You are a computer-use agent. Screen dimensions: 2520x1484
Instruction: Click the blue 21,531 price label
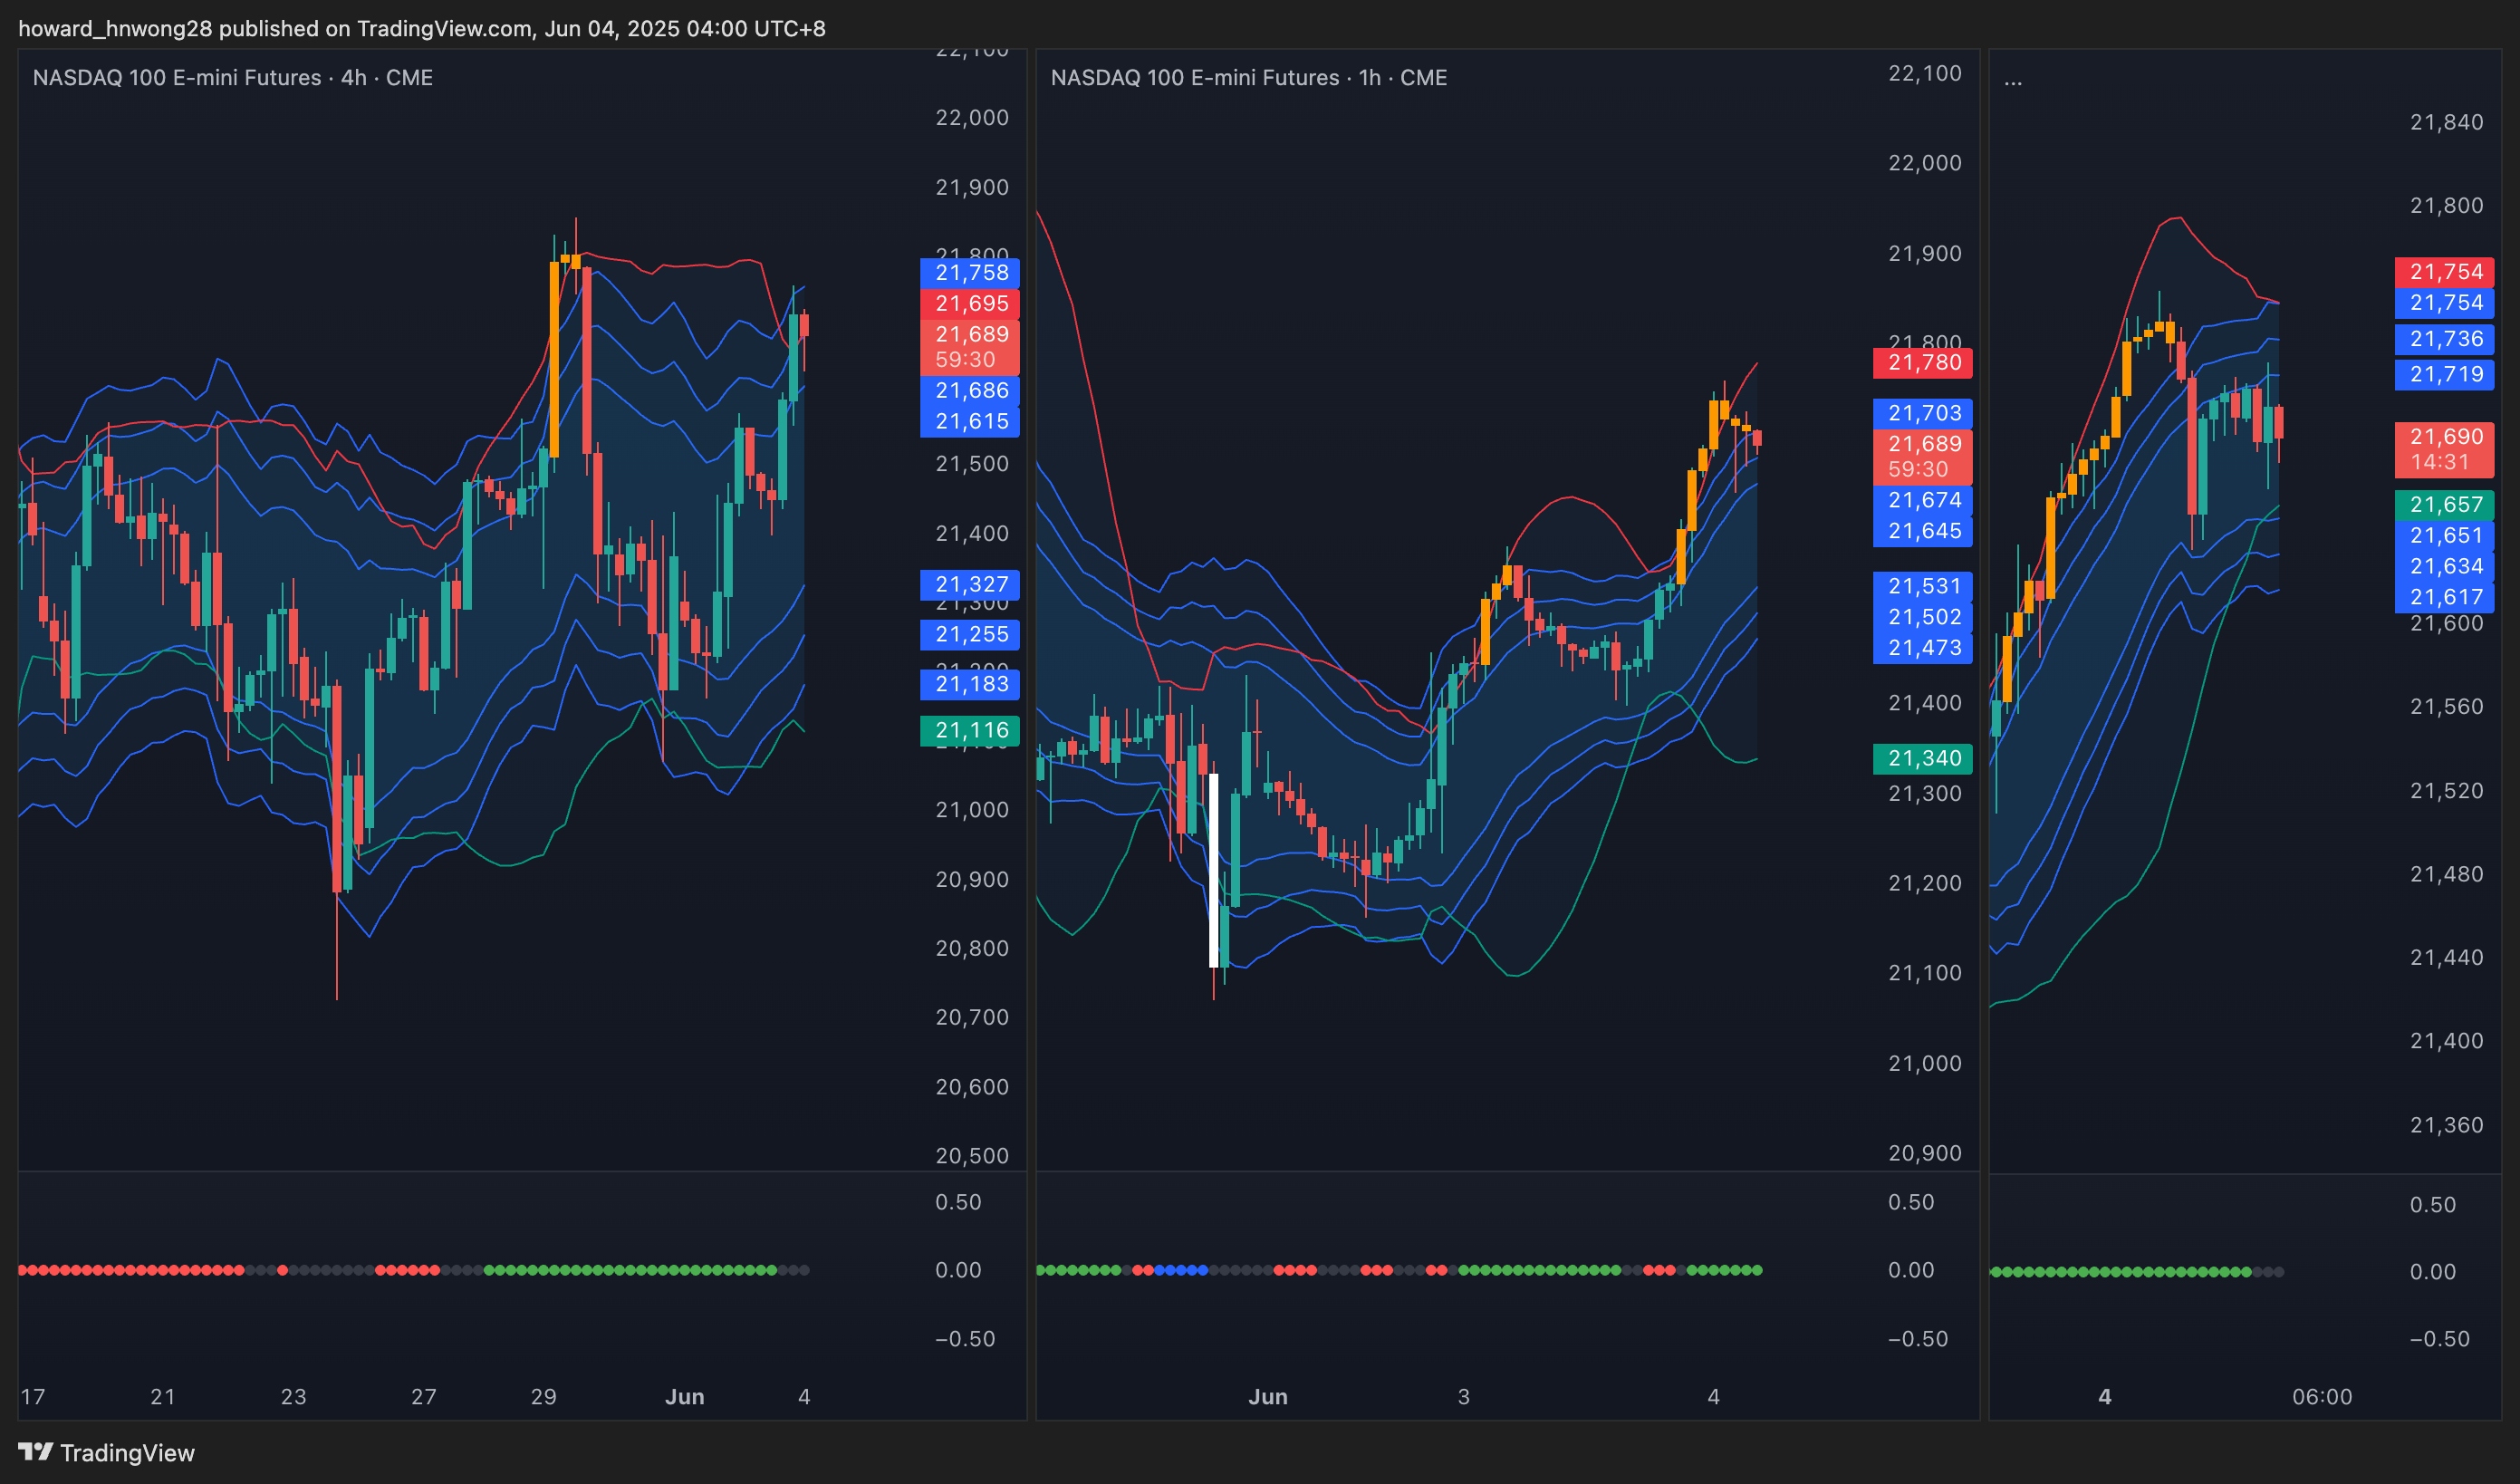pos(1923,586)
